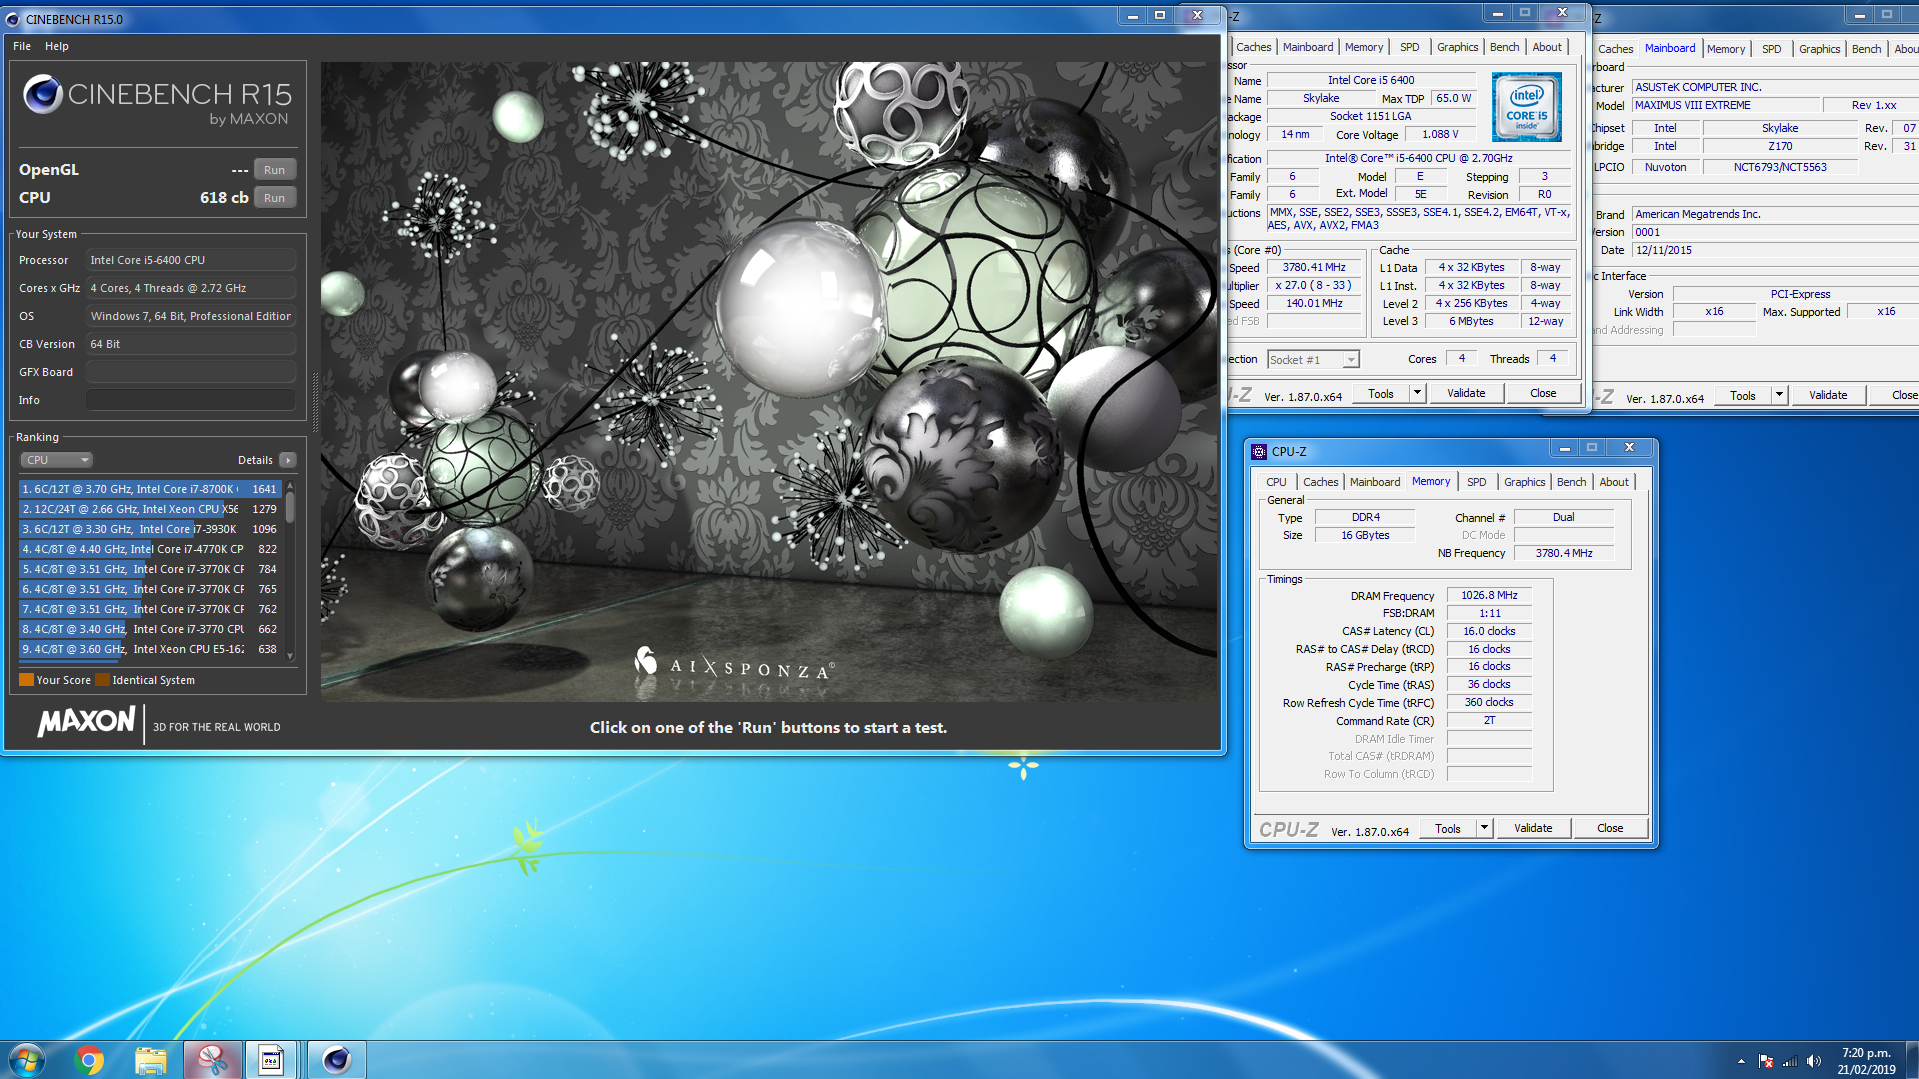
Task: Switch to the Snipping Tool taskbar icon
Action: pos(212,1060)
